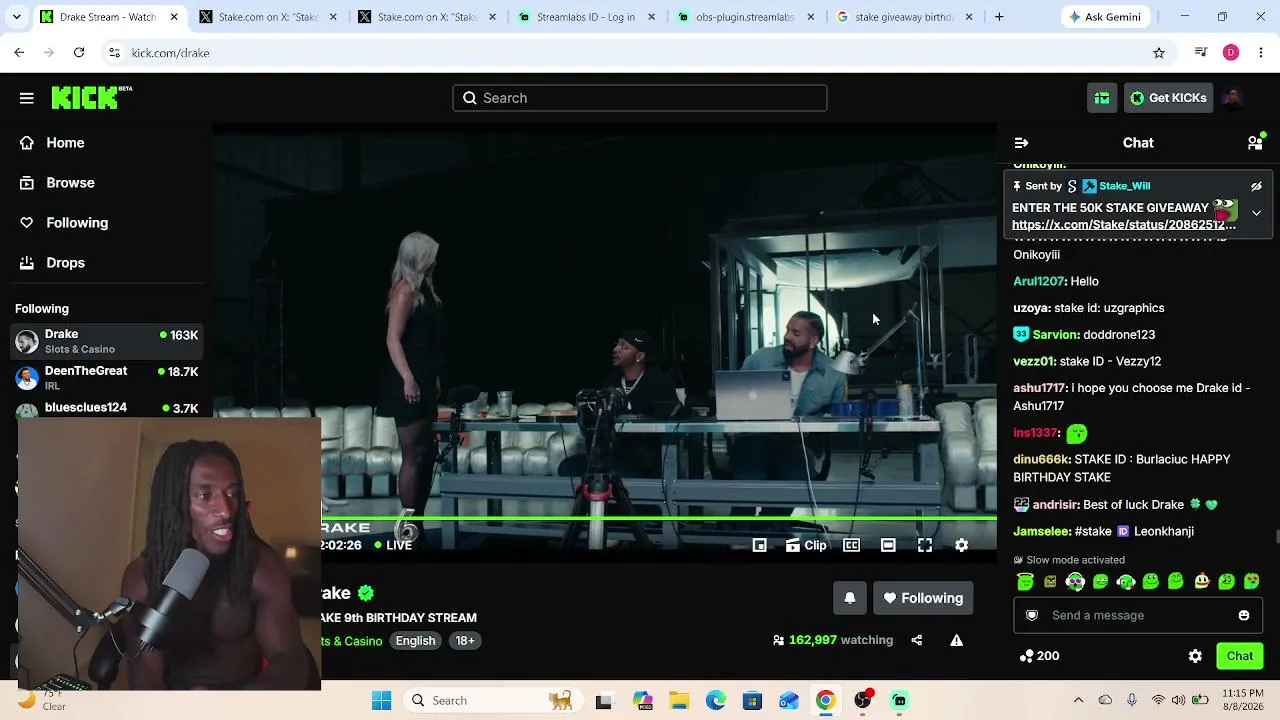Screen dimensions: 1280x720
Task: Go back in browser history
Action: pos(19,53)
